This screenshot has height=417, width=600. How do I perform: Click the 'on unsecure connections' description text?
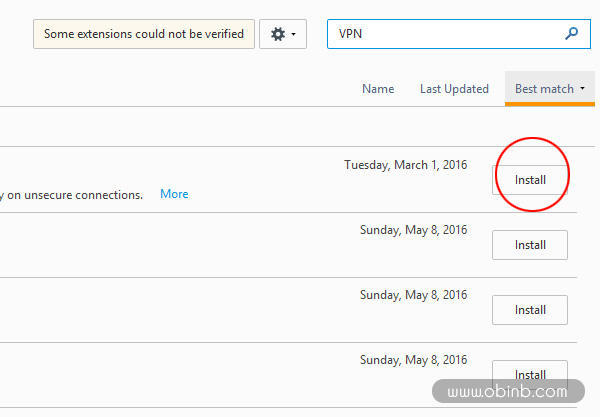[x=75, y=195]
